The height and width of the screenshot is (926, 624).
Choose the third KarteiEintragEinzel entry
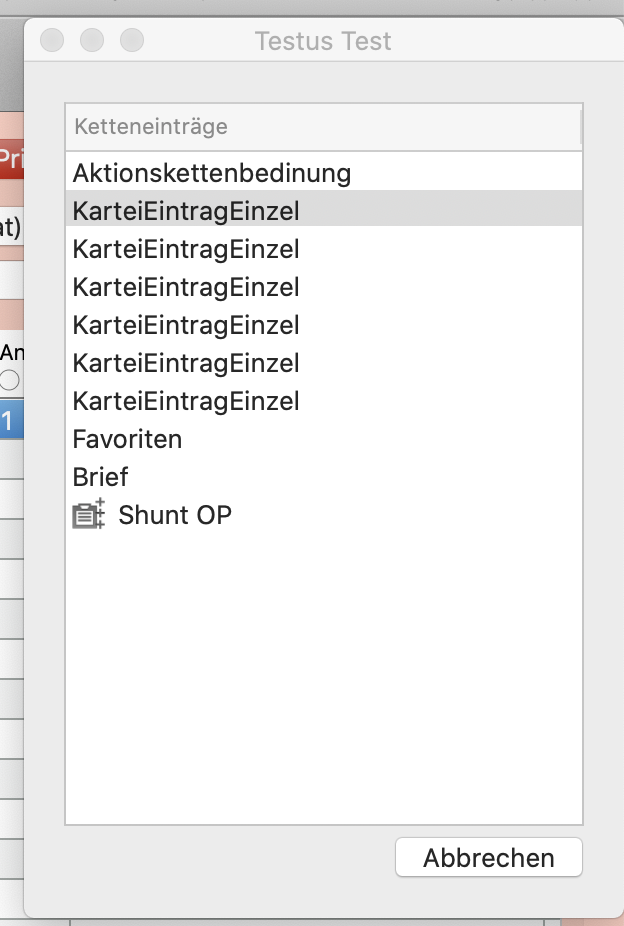pos(186,287)
